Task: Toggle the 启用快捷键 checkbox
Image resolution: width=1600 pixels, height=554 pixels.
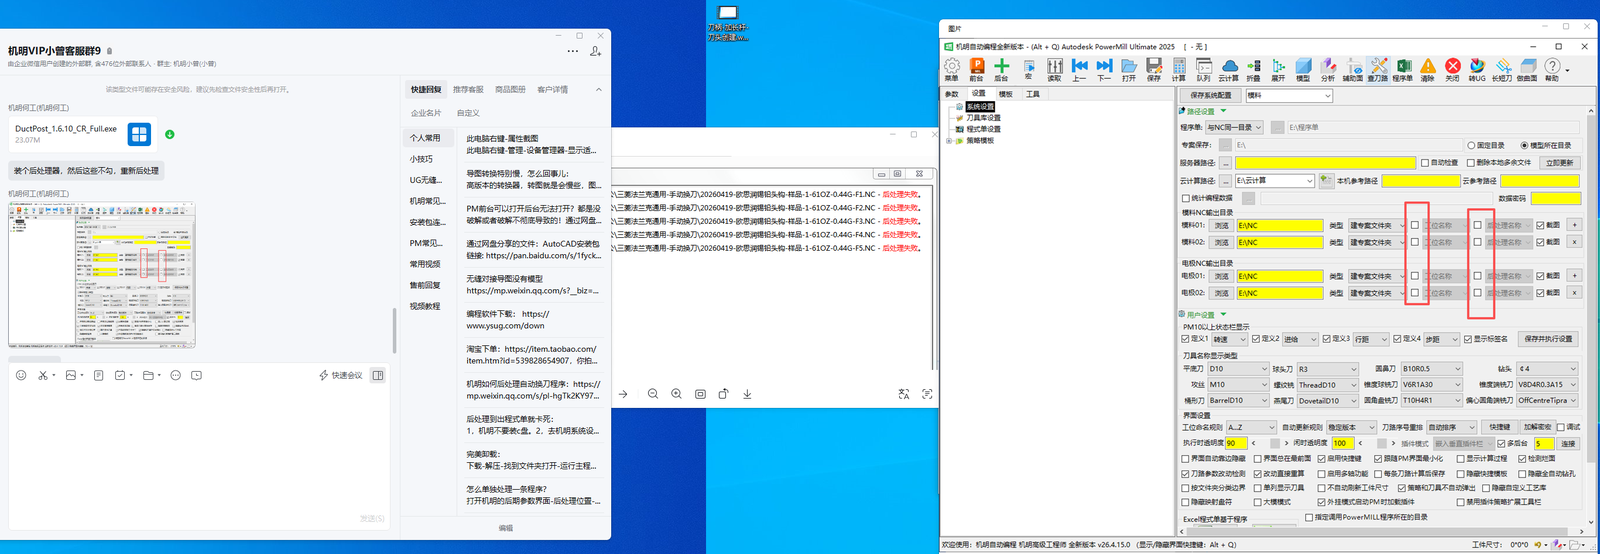Action: pyautogui.click(x=1321, y=458)
